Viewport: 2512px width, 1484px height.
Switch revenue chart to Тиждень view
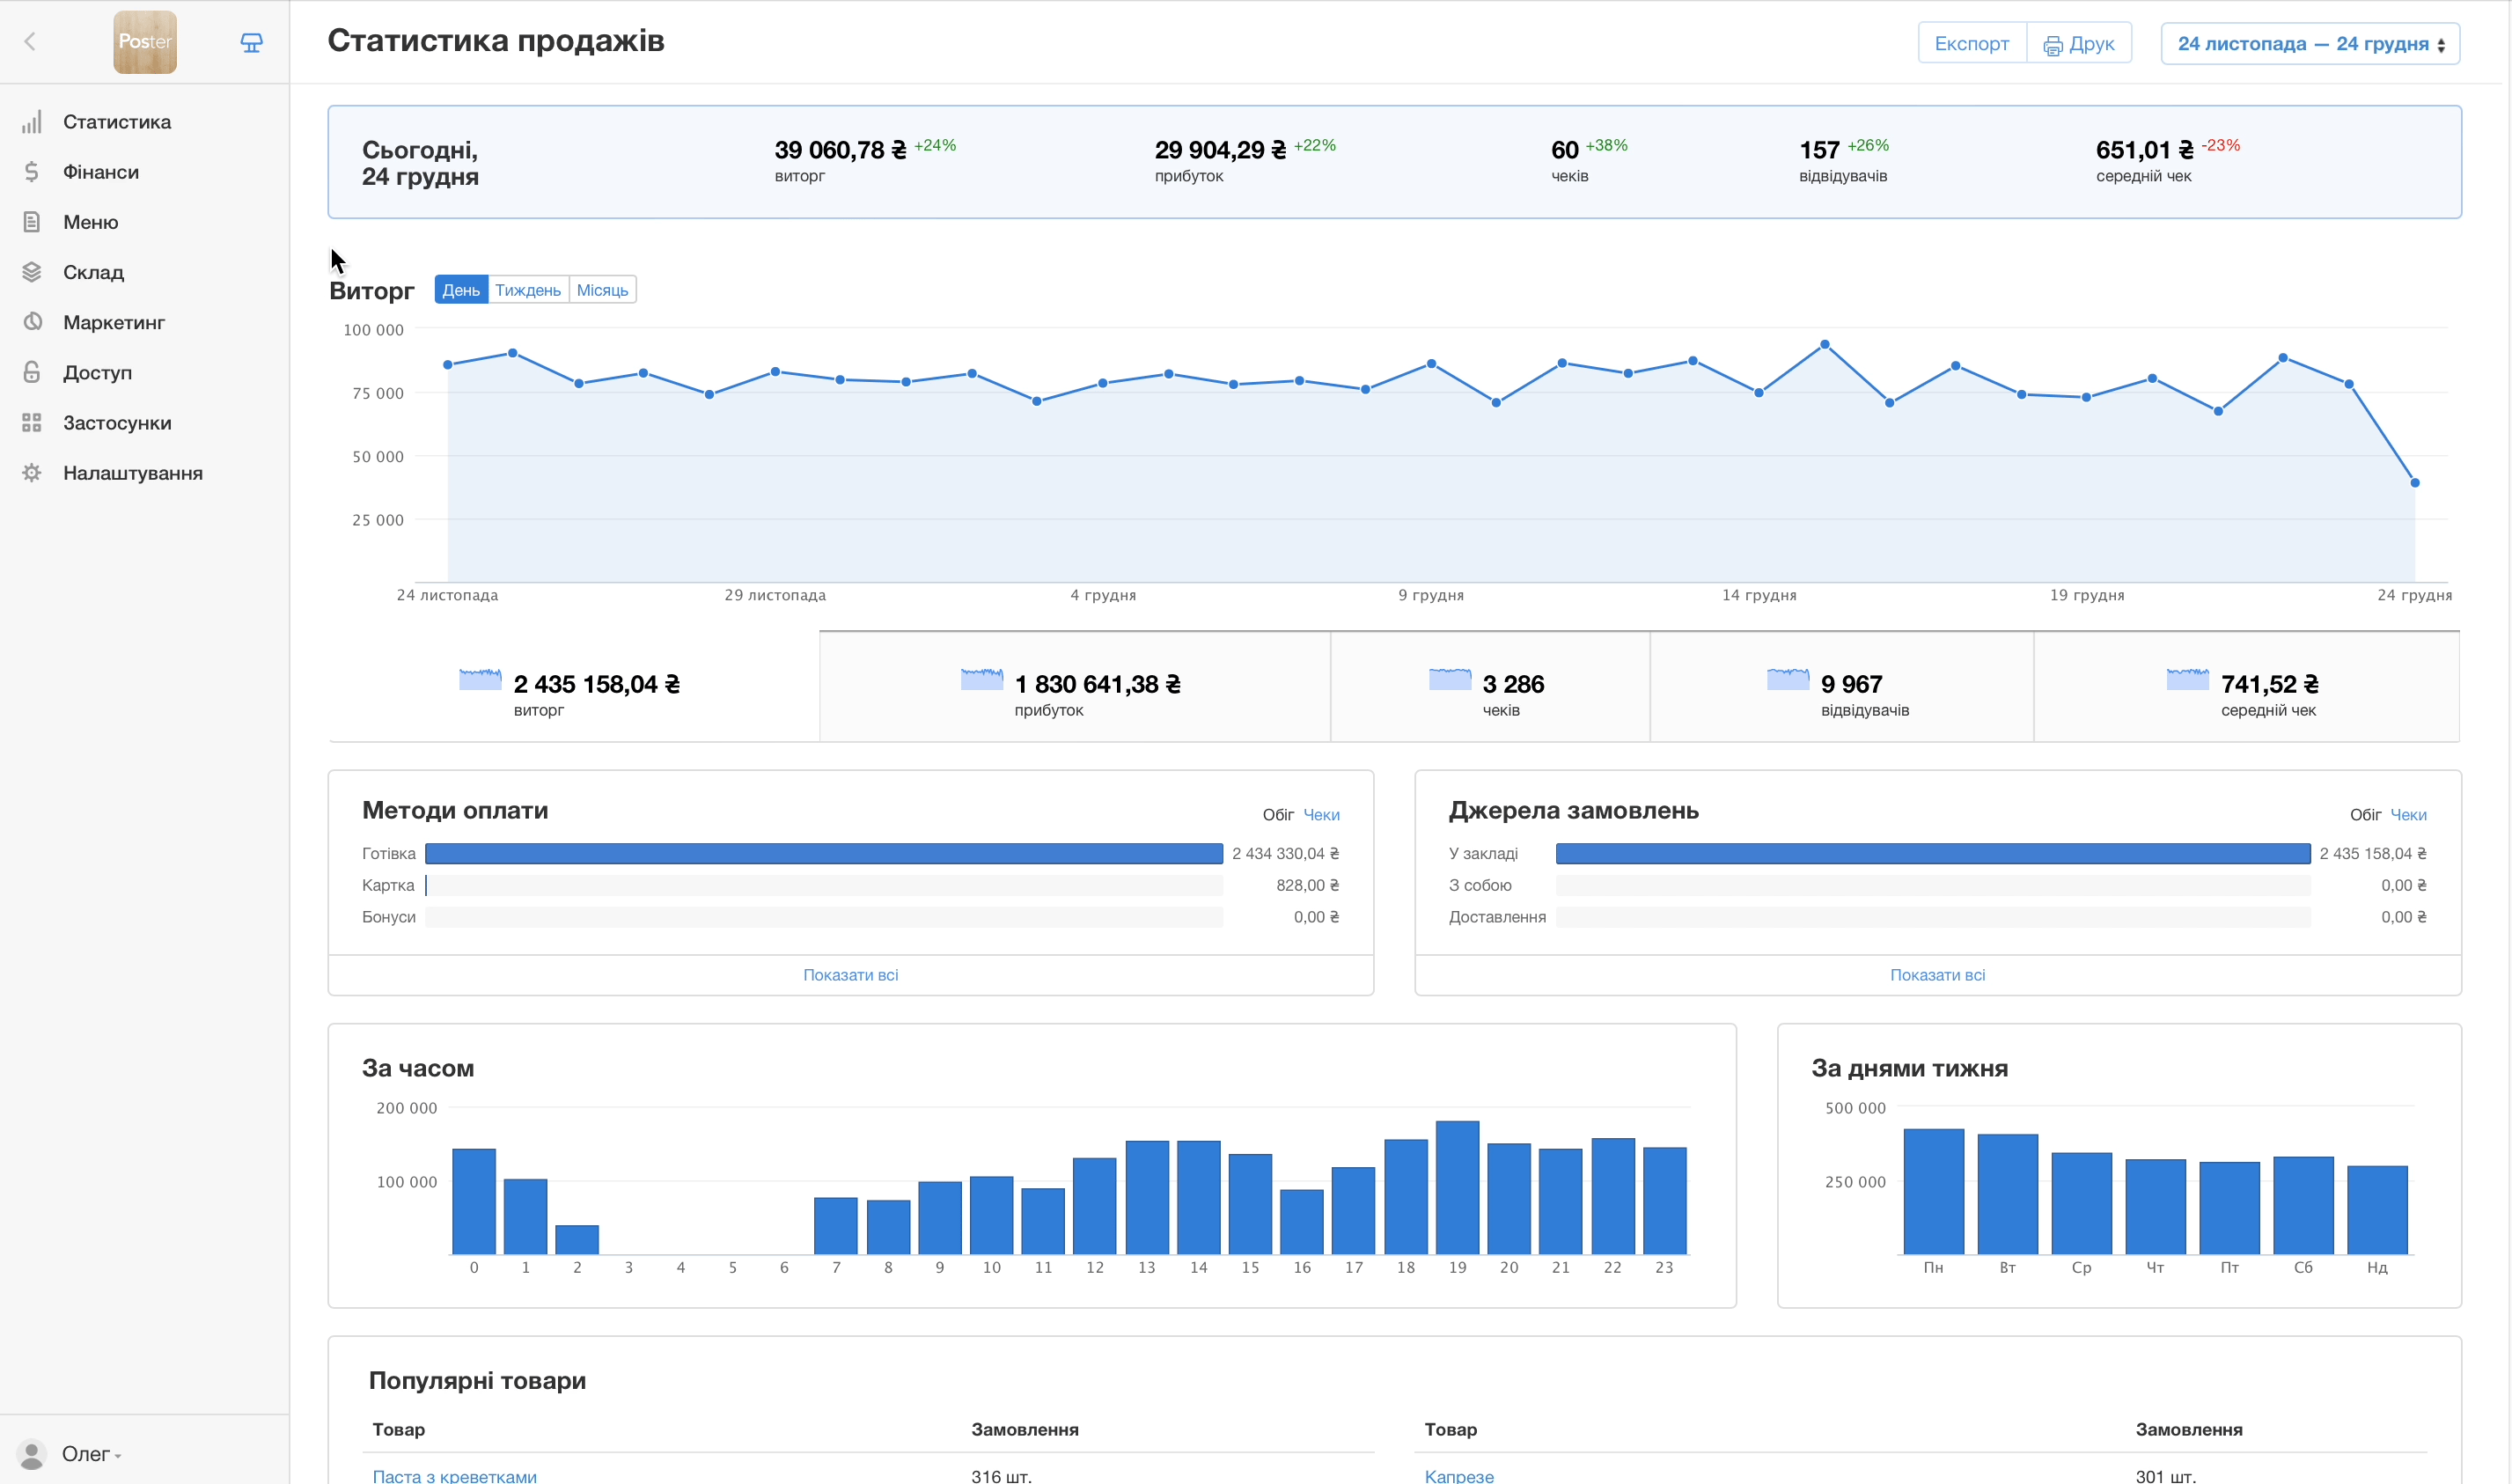pos(527,290)
